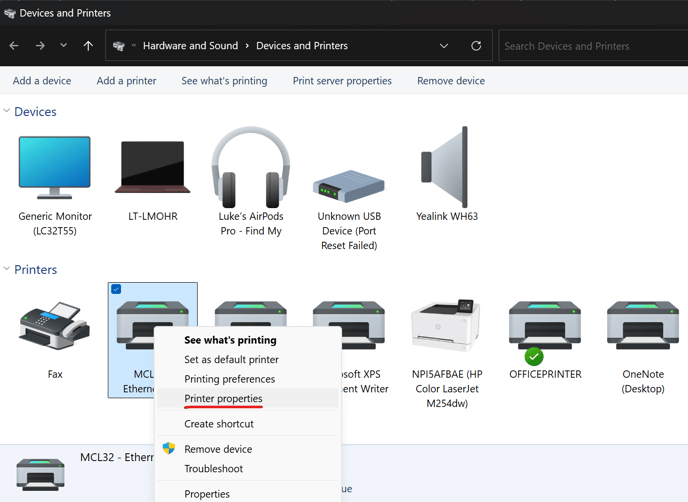
Task: Click the LT-LMOHR laptop icon
Action: pos(153,168)
